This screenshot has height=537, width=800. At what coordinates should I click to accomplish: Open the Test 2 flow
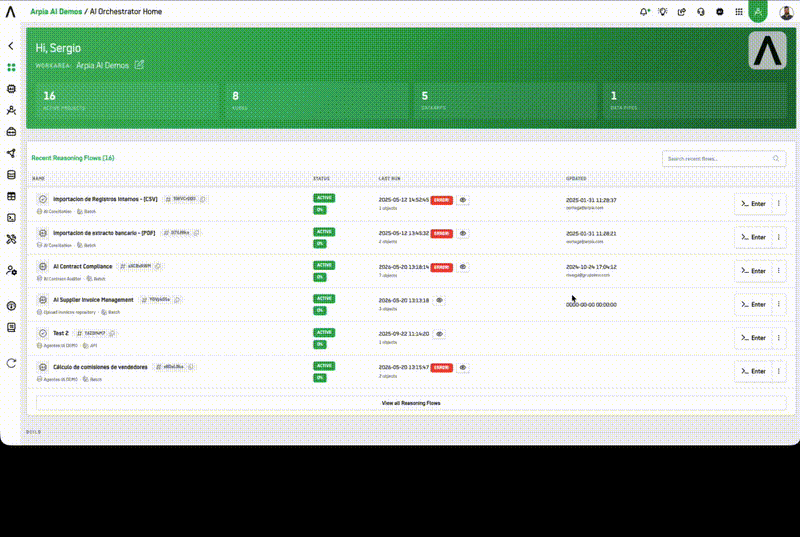(61, 333)
